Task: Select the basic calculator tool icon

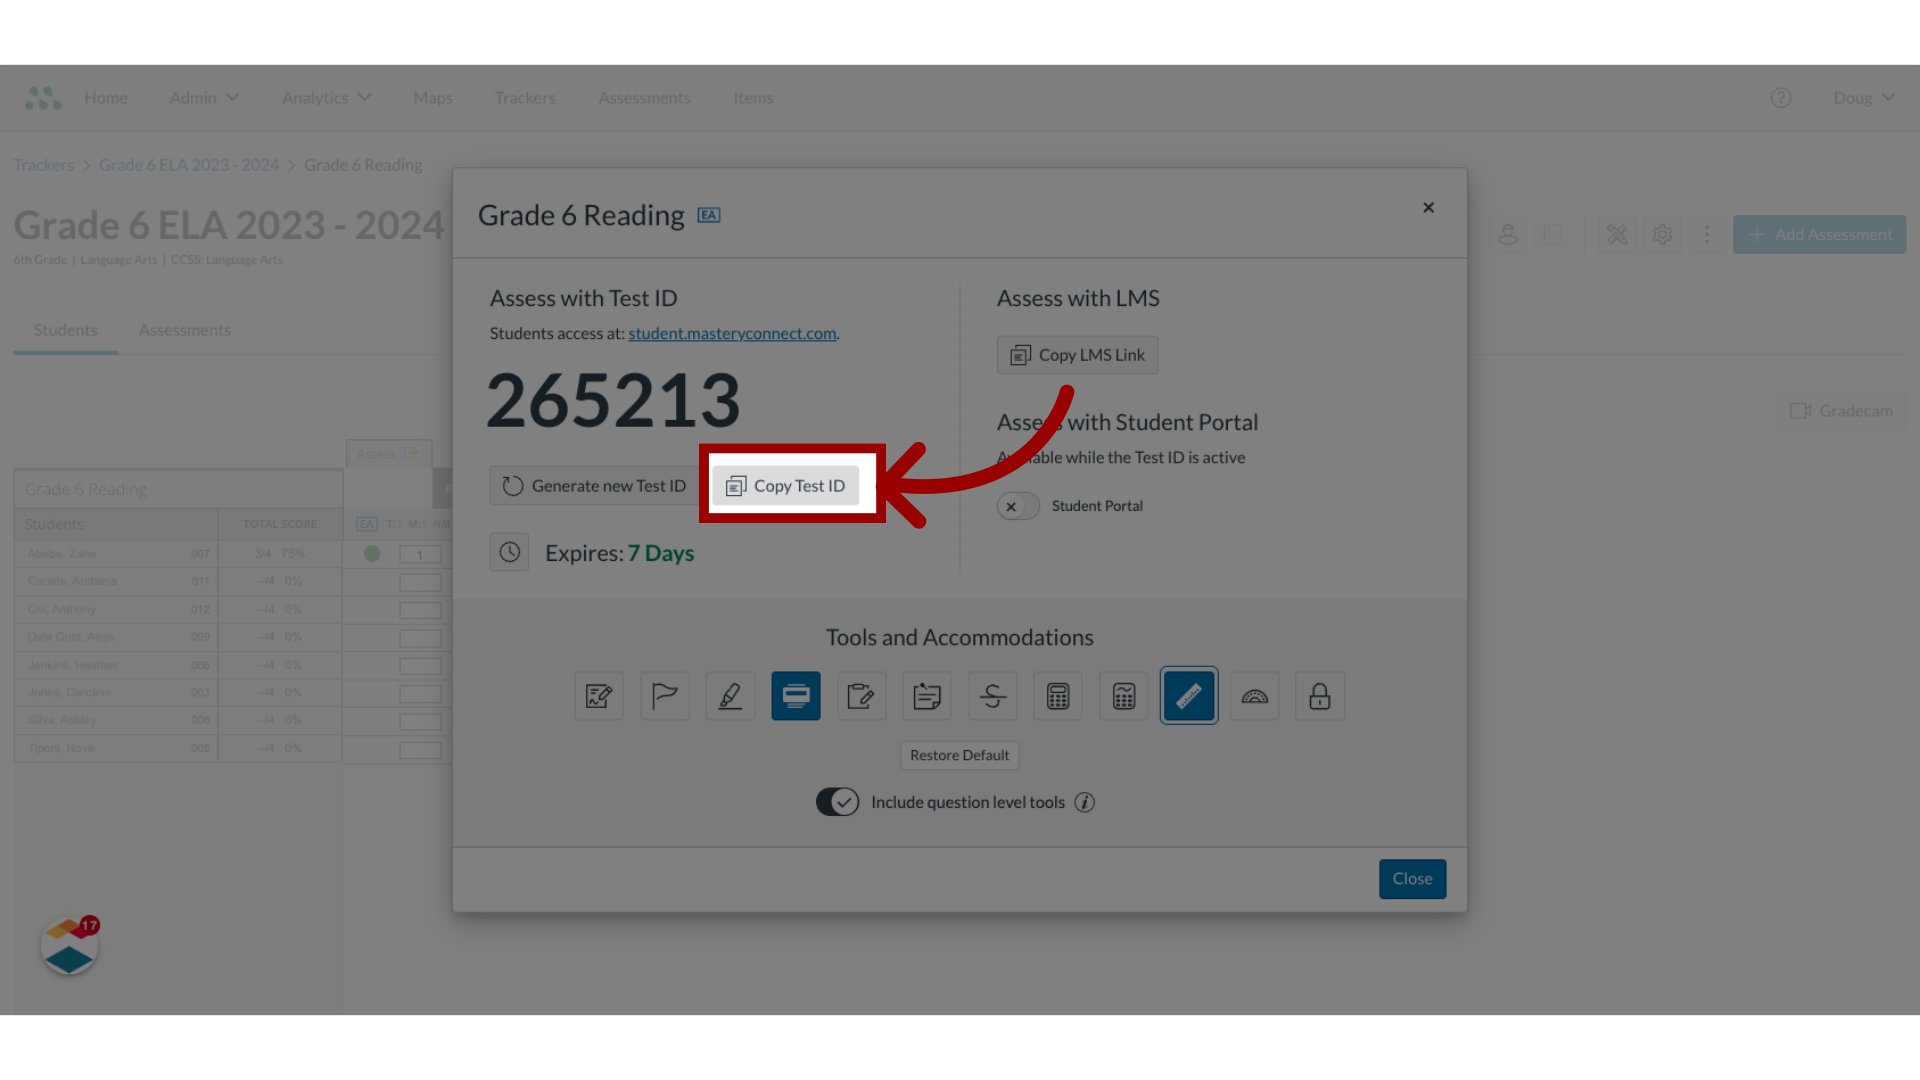Action: [x=1058, y=695]
